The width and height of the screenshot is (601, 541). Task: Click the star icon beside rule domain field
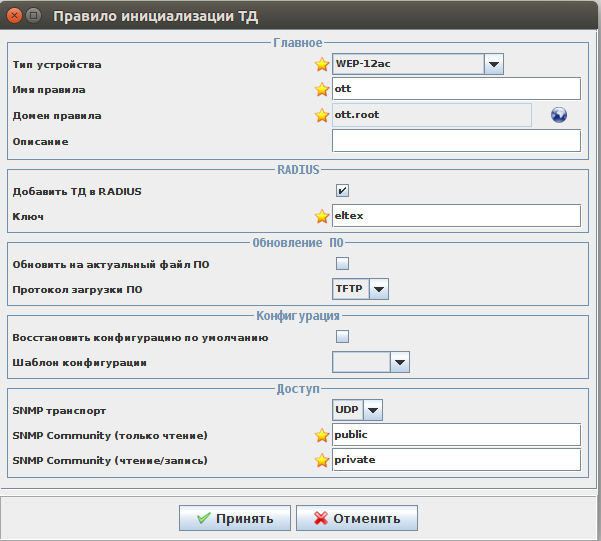click(322, 115)
